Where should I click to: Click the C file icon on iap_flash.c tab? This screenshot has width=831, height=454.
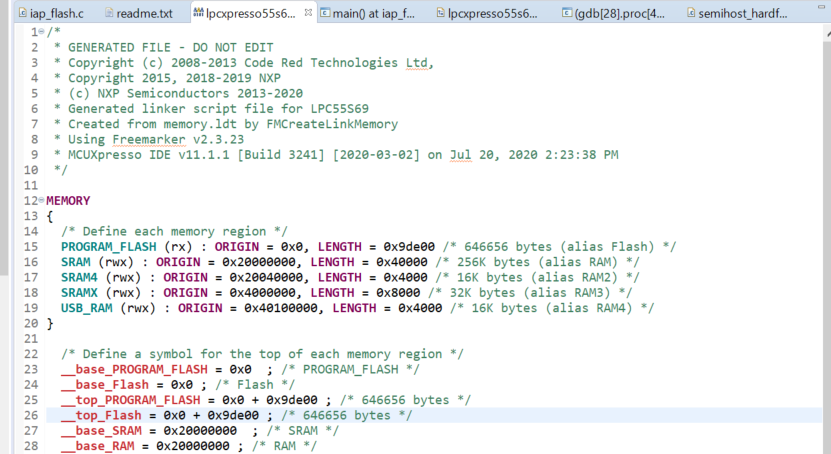[x=23, y=12]
